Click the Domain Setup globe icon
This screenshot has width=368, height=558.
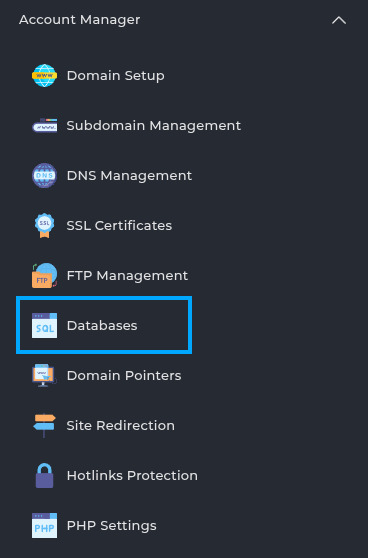pos(44,75)
